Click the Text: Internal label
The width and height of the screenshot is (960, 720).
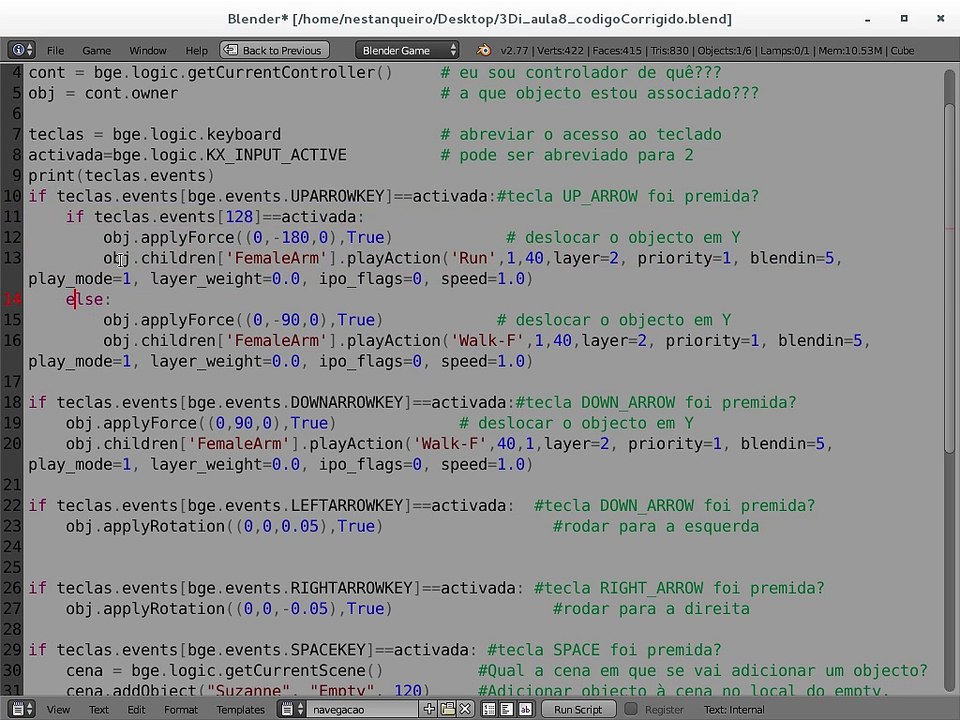[x=733, y=710]
